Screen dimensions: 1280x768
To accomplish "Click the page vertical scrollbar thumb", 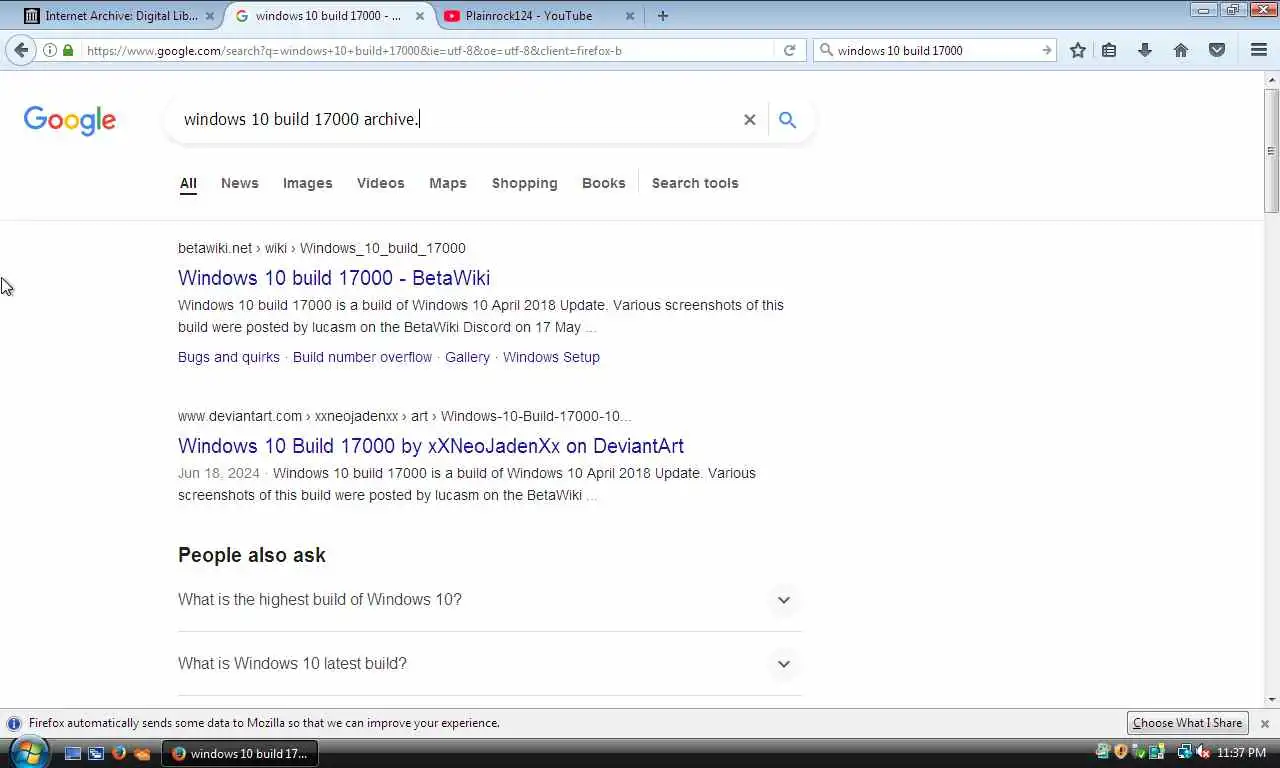I will point(1271,150).
